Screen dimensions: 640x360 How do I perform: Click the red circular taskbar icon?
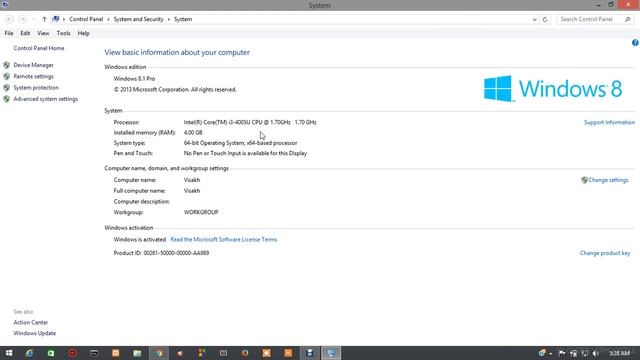coord(73,353)
